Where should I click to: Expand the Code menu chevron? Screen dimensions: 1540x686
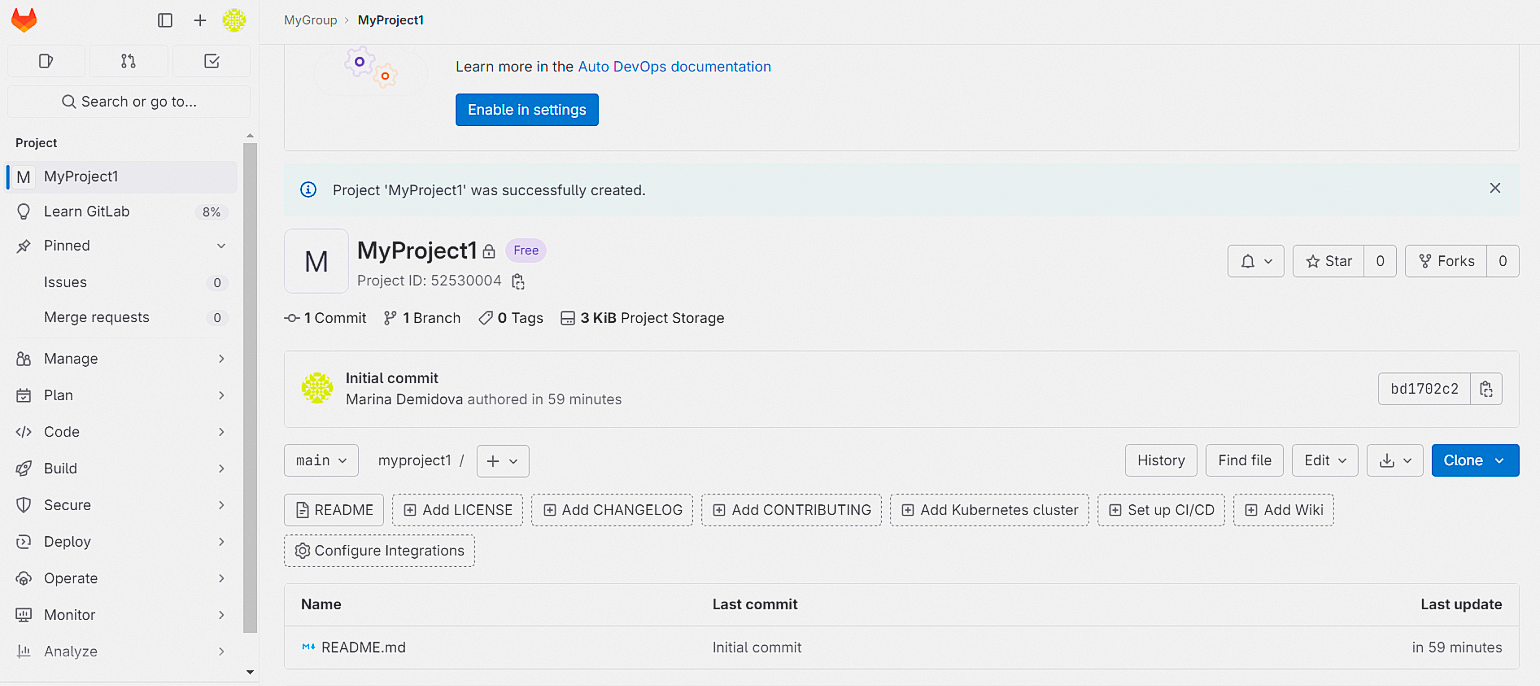(x=221, y=432)
